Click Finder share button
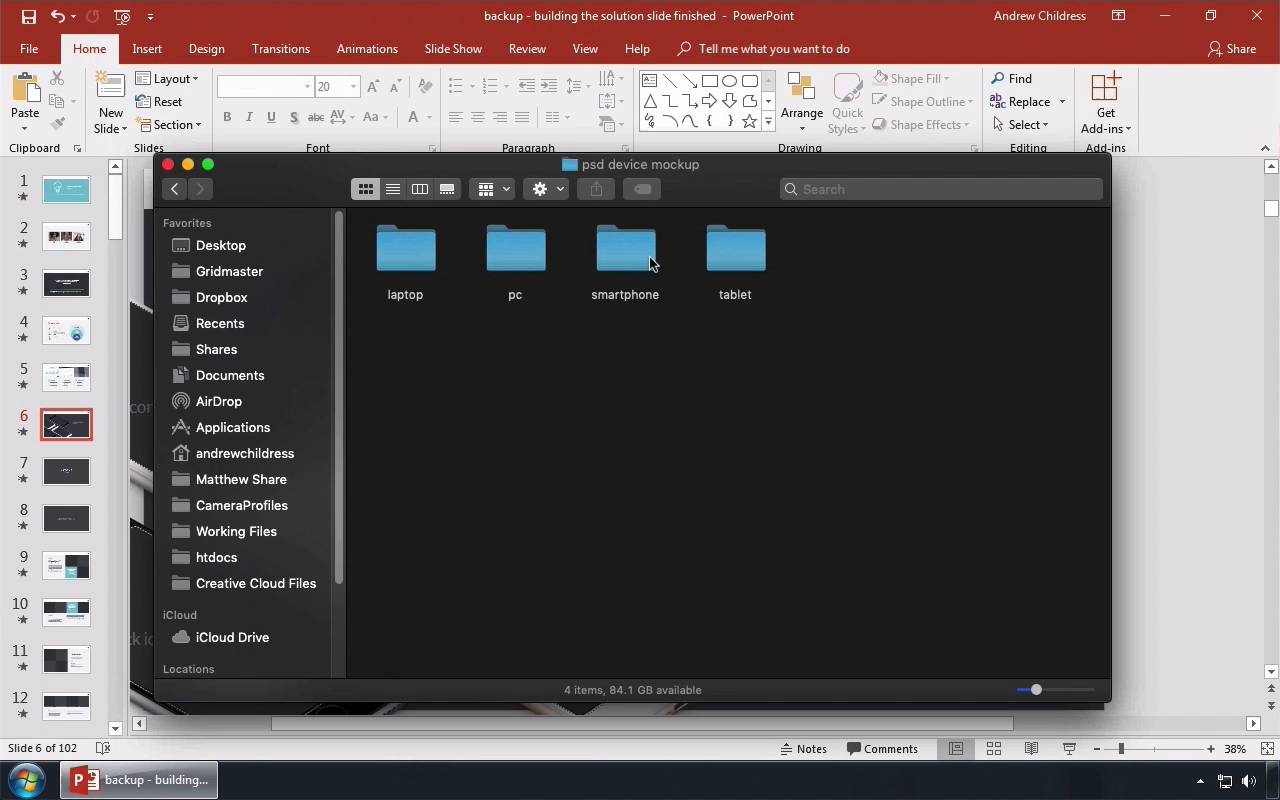 (596, 189)
